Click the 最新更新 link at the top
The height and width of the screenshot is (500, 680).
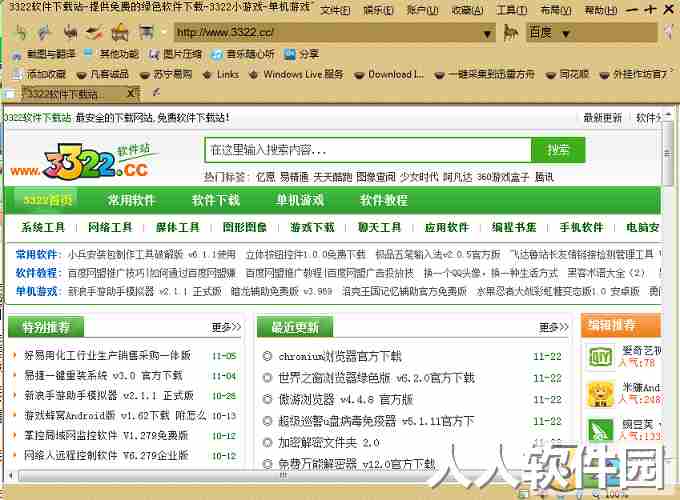point(602,118)
